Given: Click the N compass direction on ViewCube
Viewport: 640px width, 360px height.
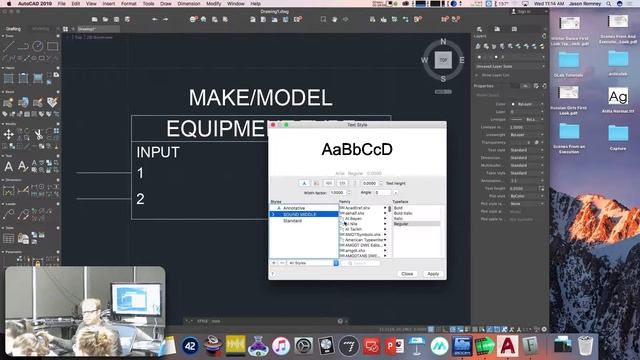Looking at the screenshot, I should pyautogui.click(x=443, y=42).
